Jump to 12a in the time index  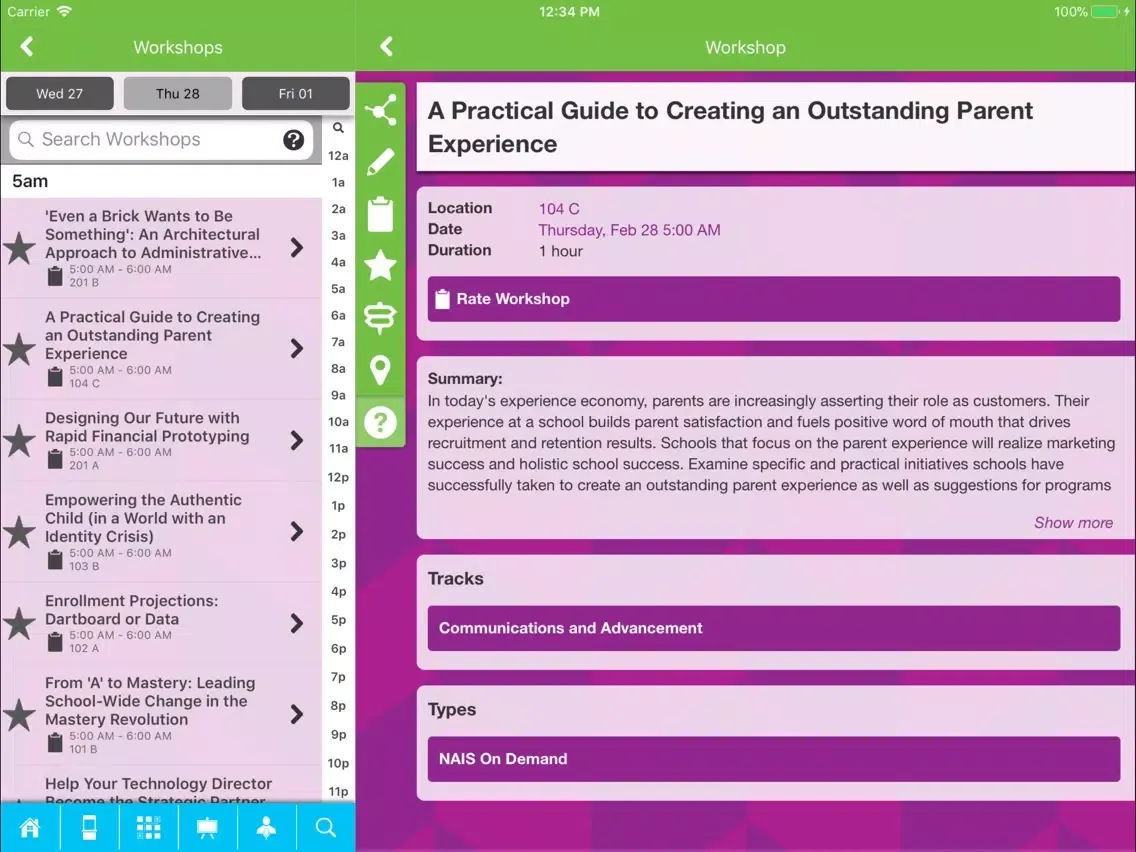[338, 156]
